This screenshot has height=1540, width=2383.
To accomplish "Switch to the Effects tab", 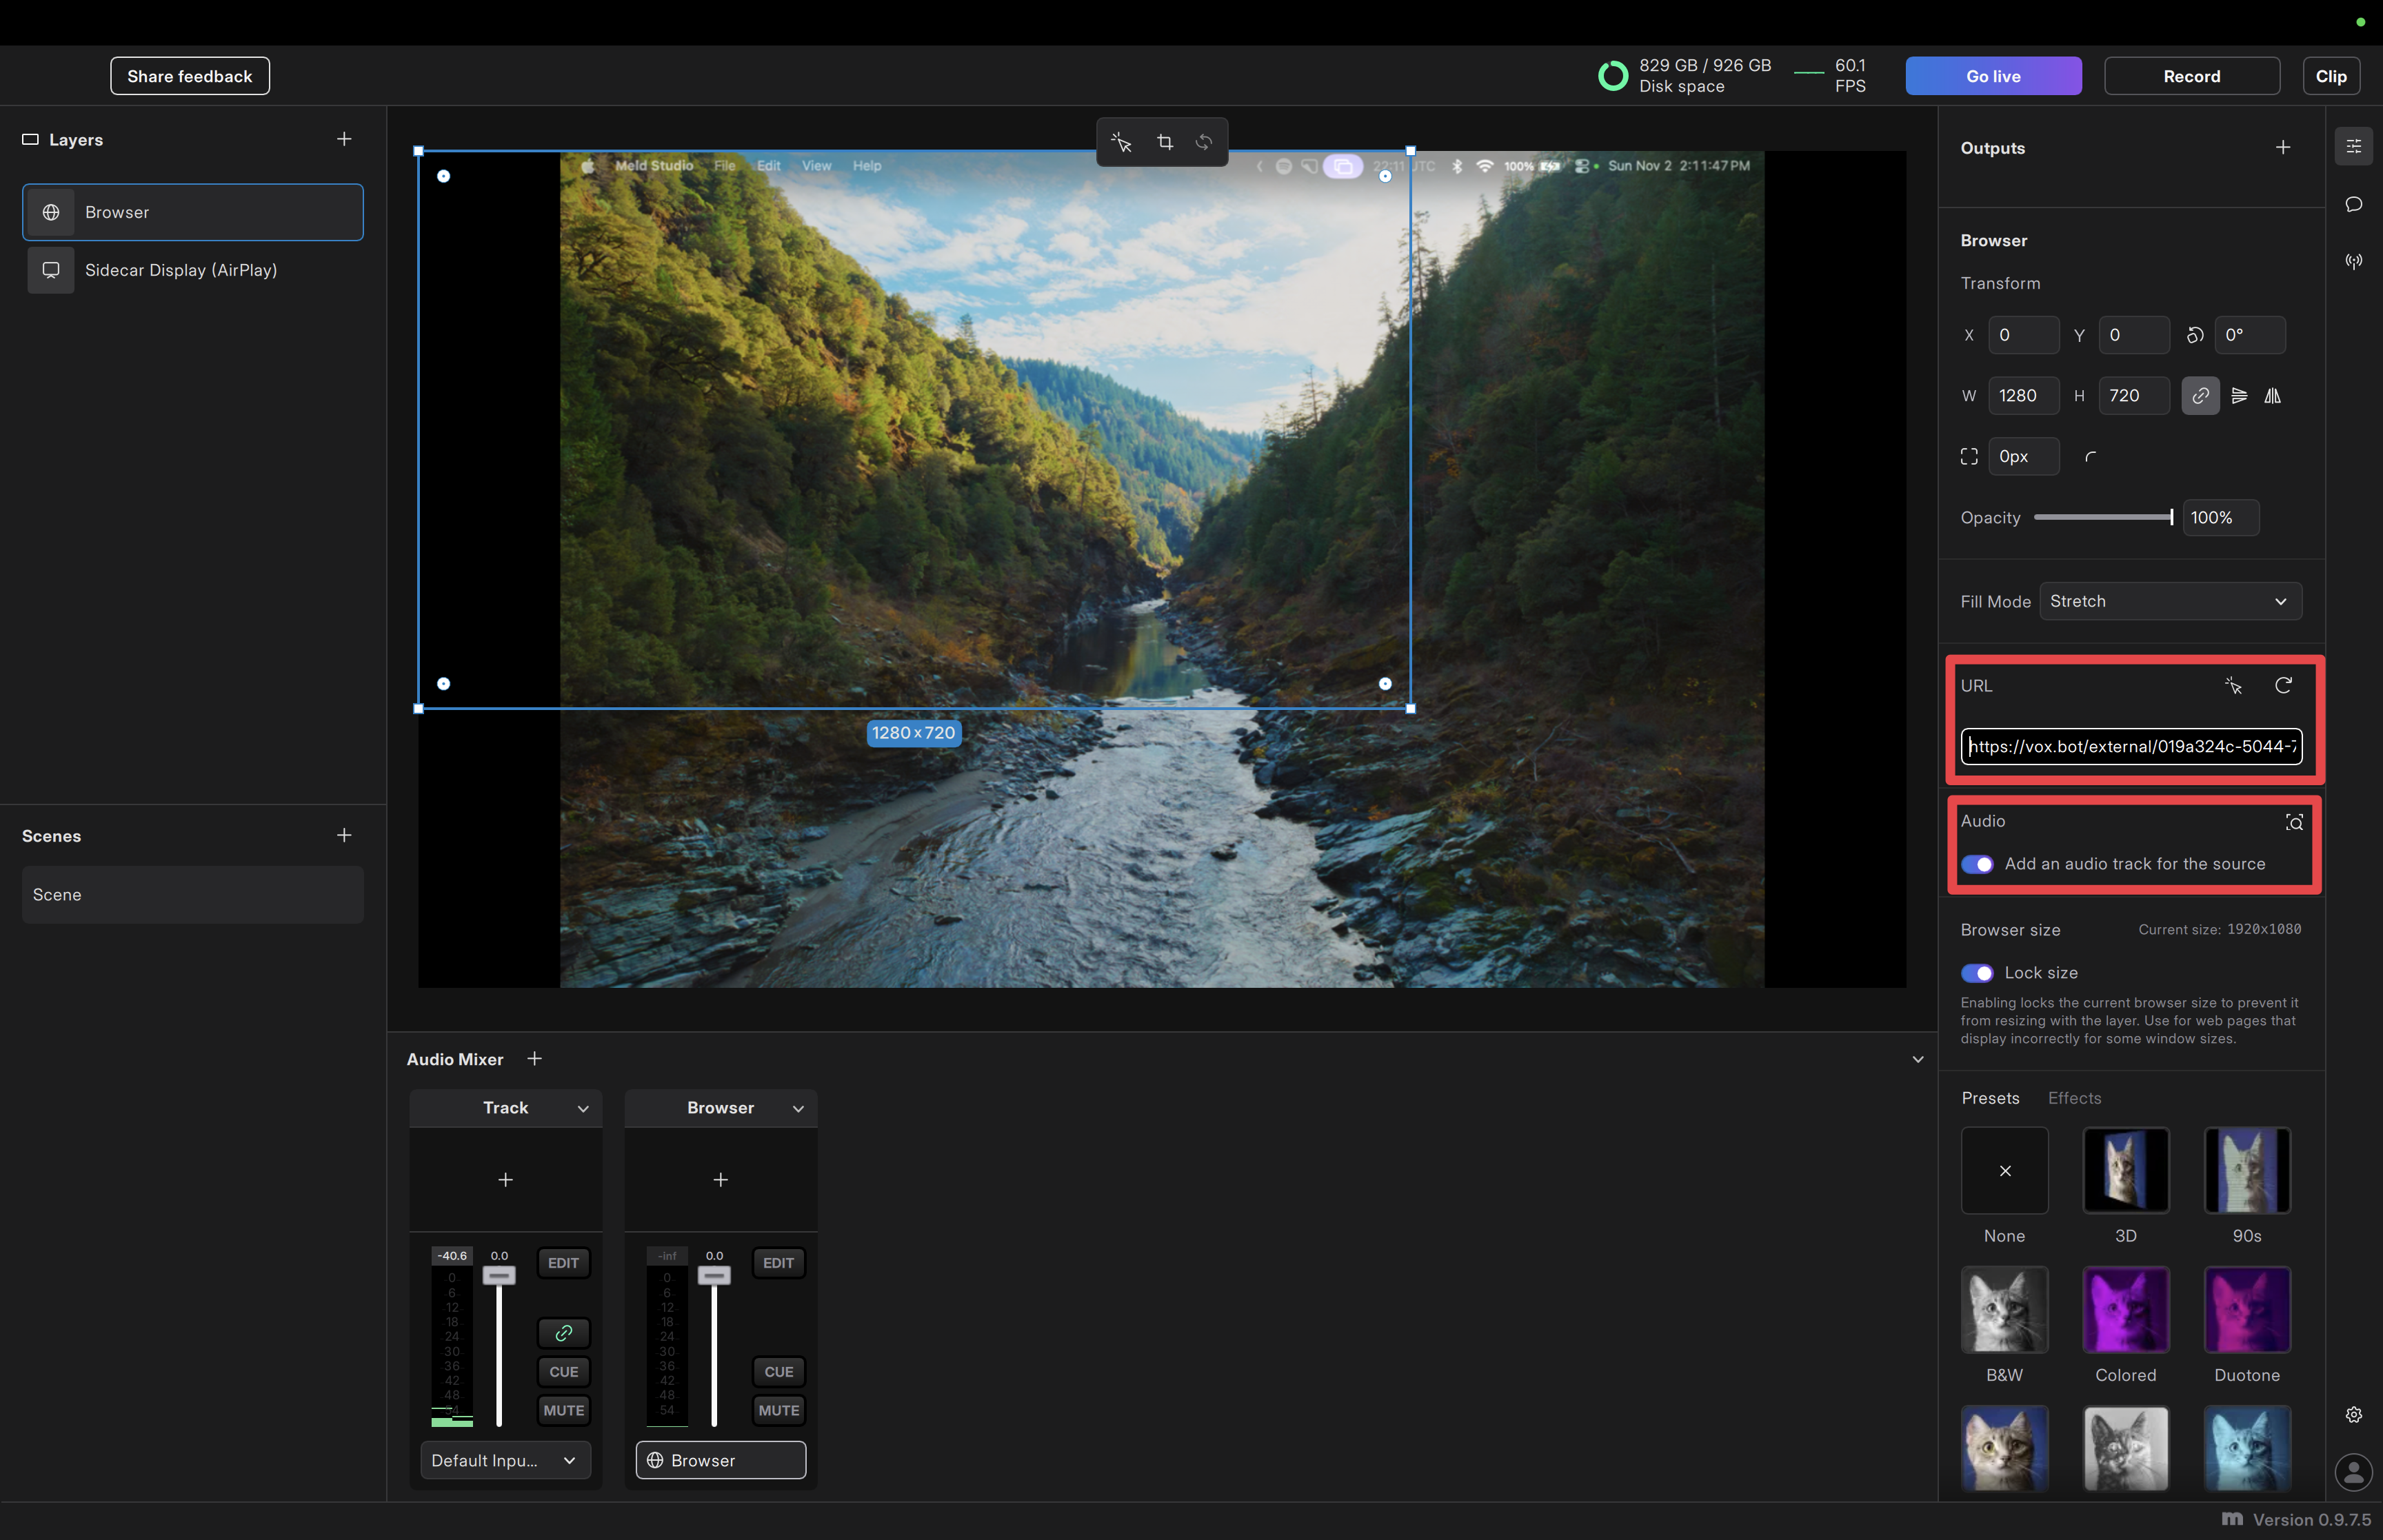I will tap(2074, 1098).
